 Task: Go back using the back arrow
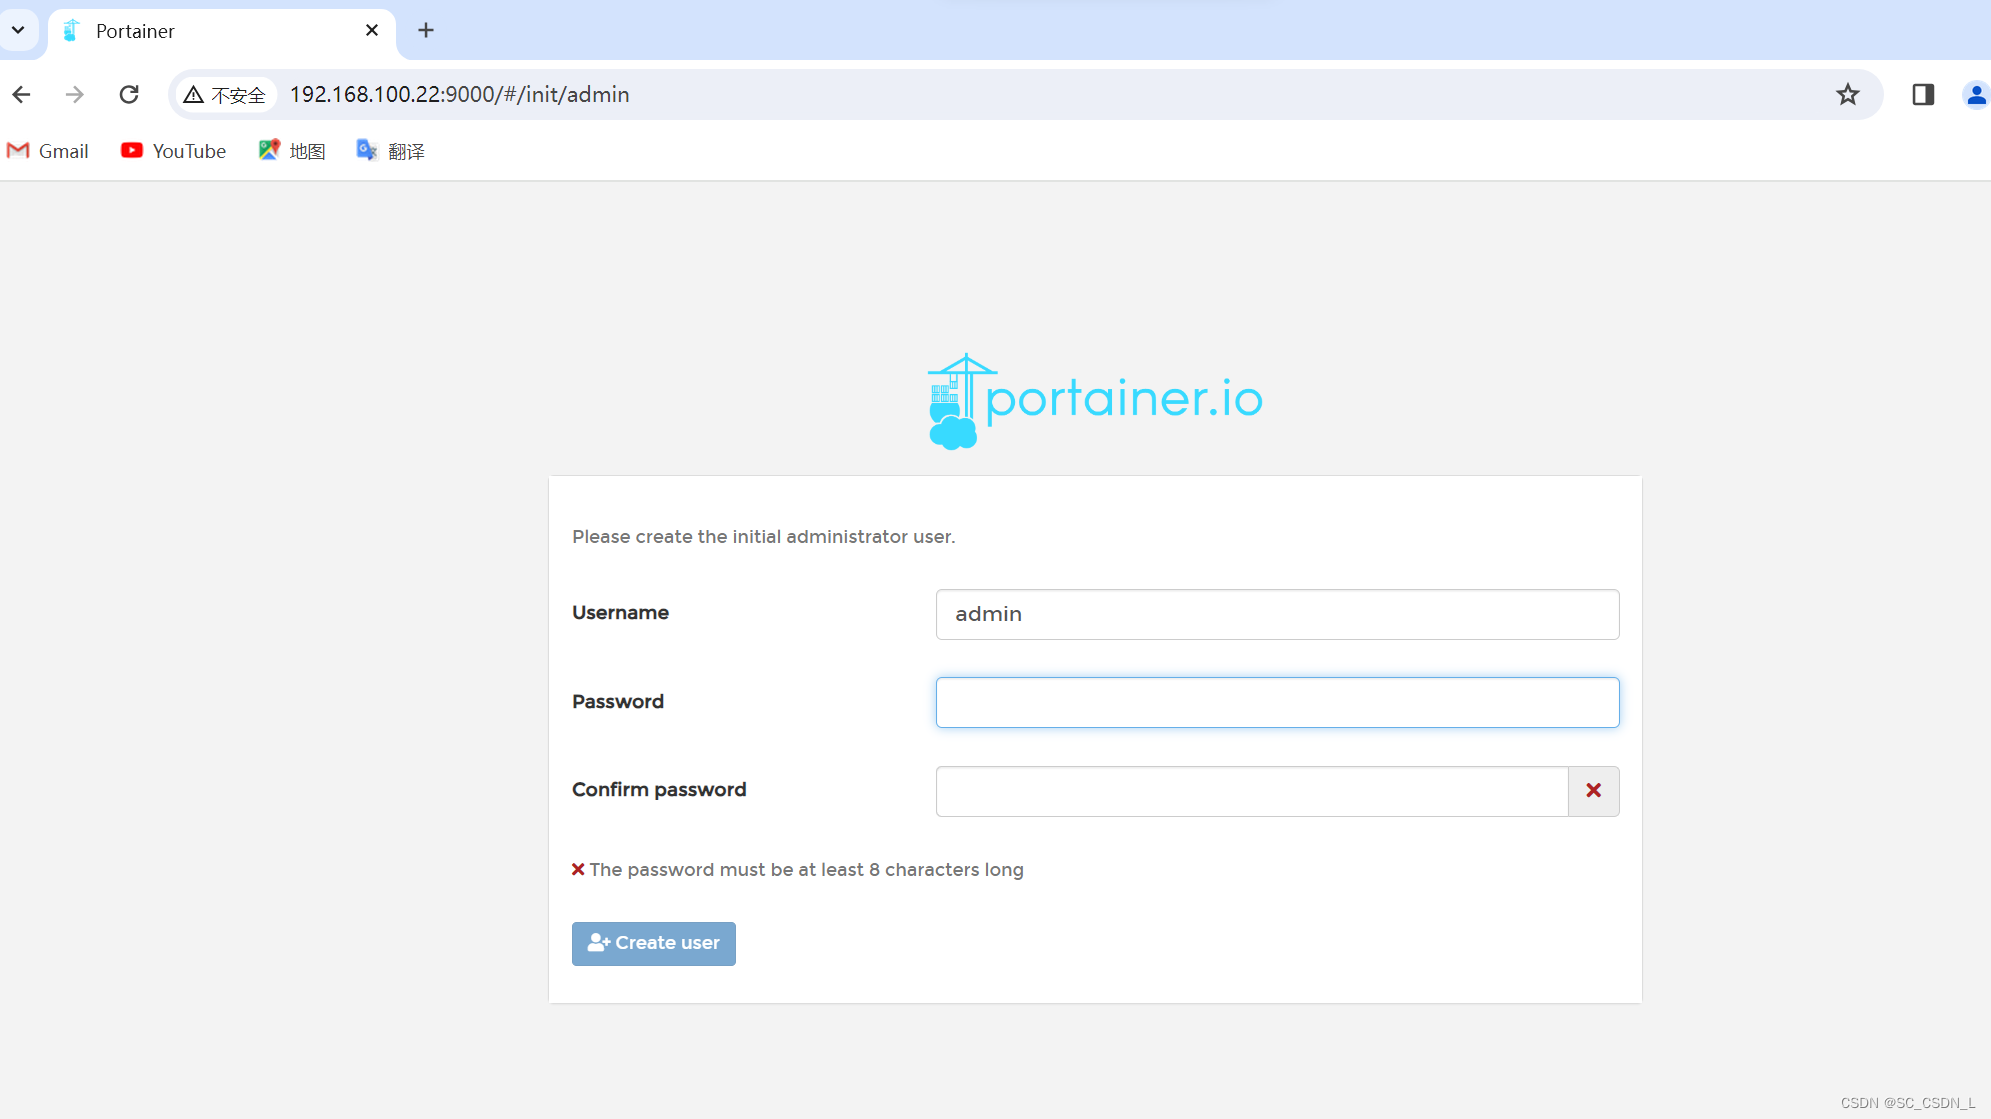(x=22, y=94)
